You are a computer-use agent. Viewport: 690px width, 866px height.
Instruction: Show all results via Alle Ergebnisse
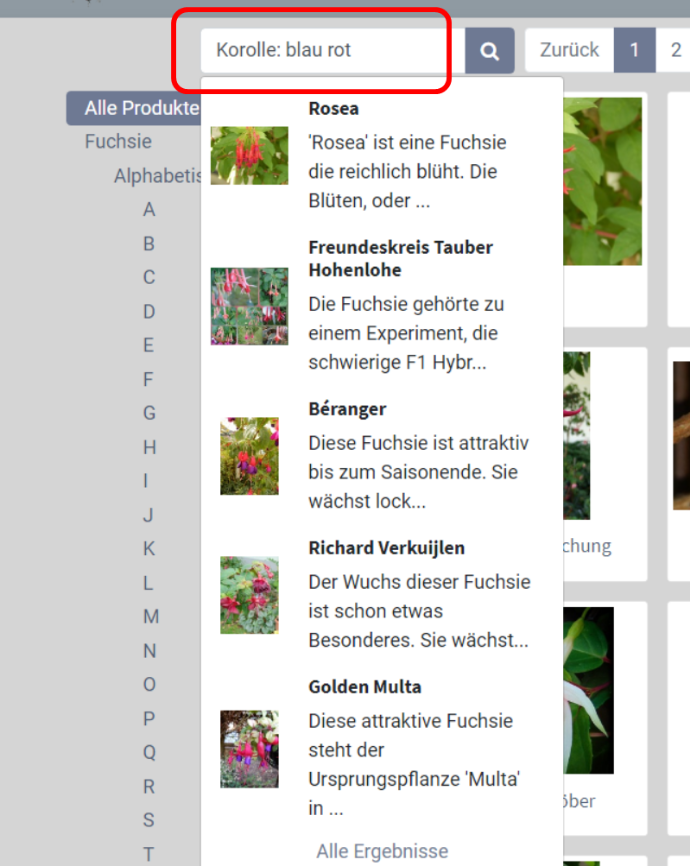click(382, 851)
